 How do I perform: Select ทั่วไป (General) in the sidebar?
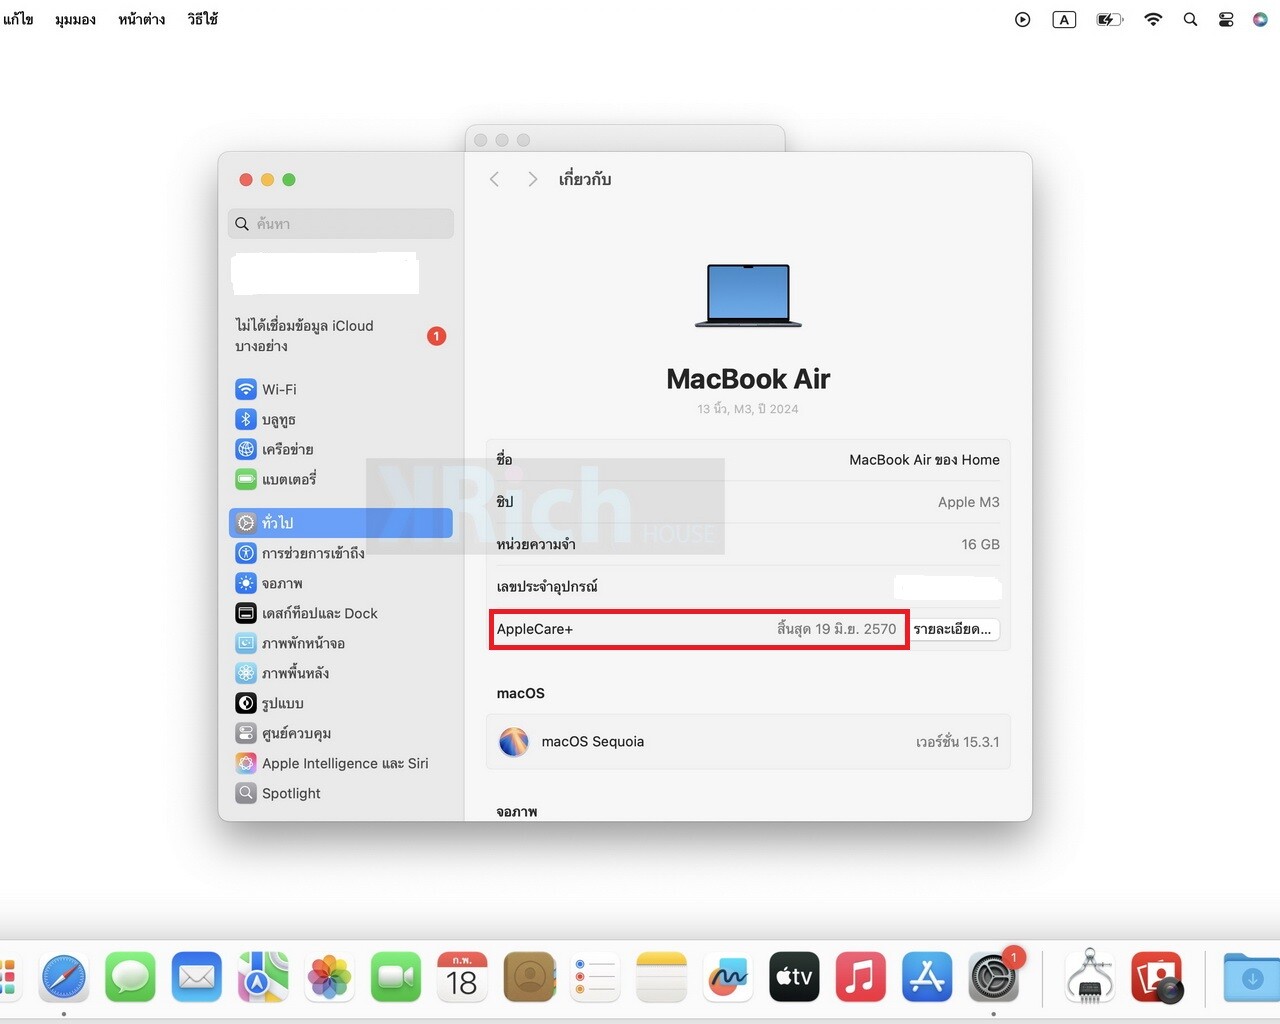coord(340,523)
